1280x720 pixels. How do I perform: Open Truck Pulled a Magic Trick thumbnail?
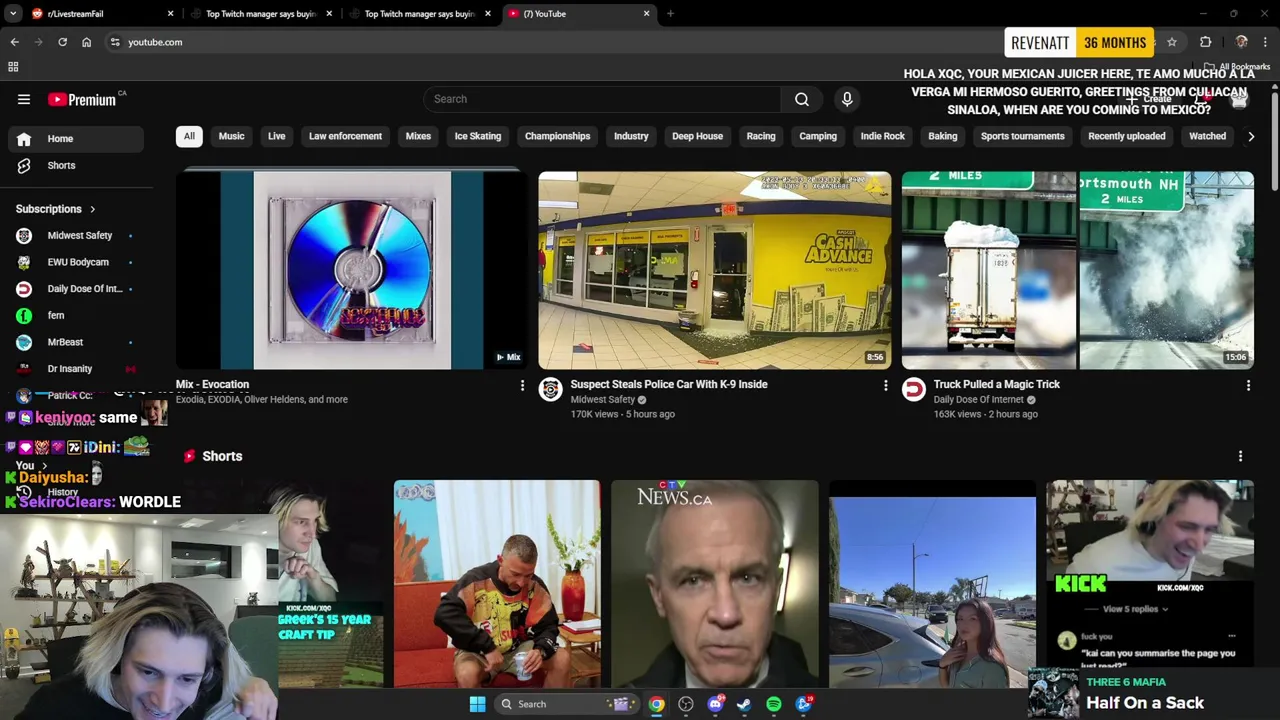coord(1078,270)
